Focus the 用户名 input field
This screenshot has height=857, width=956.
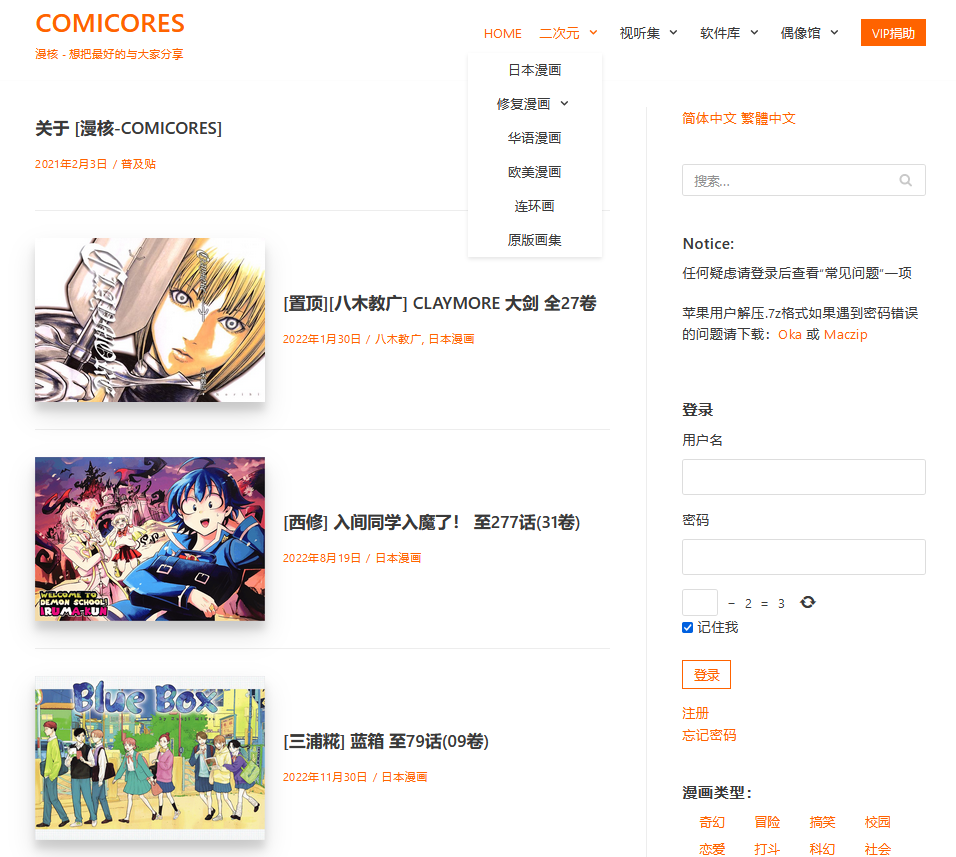click(804, 477)
